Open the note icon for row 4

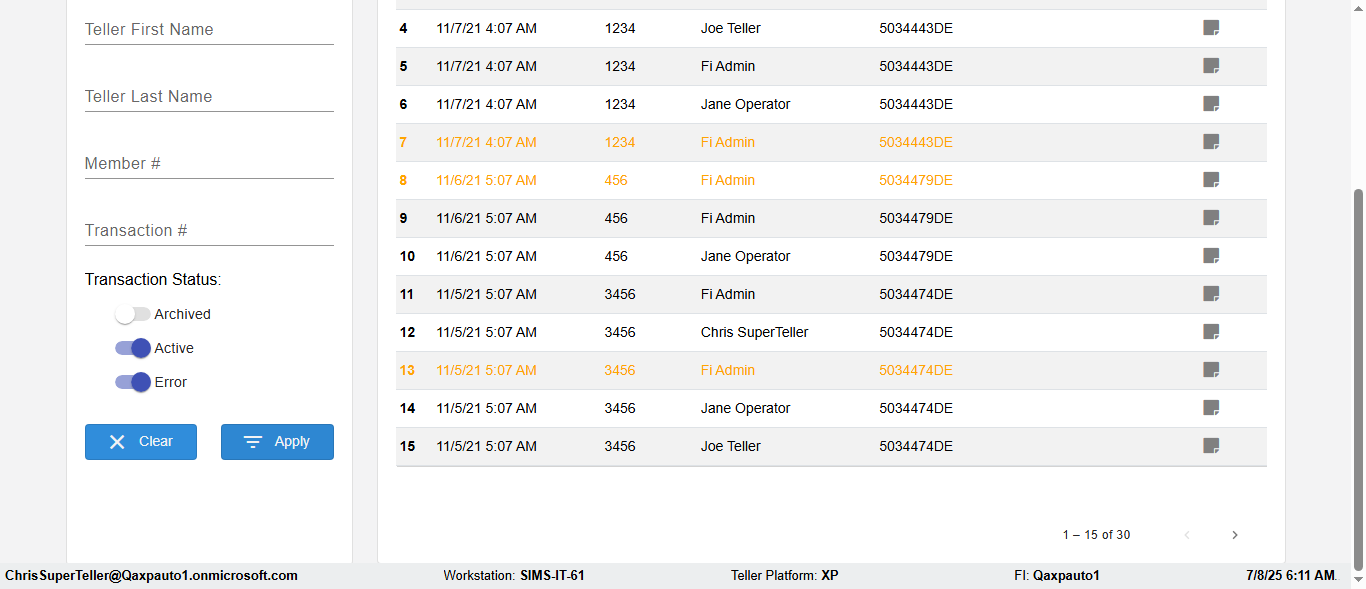click(x=1211, y=28)
